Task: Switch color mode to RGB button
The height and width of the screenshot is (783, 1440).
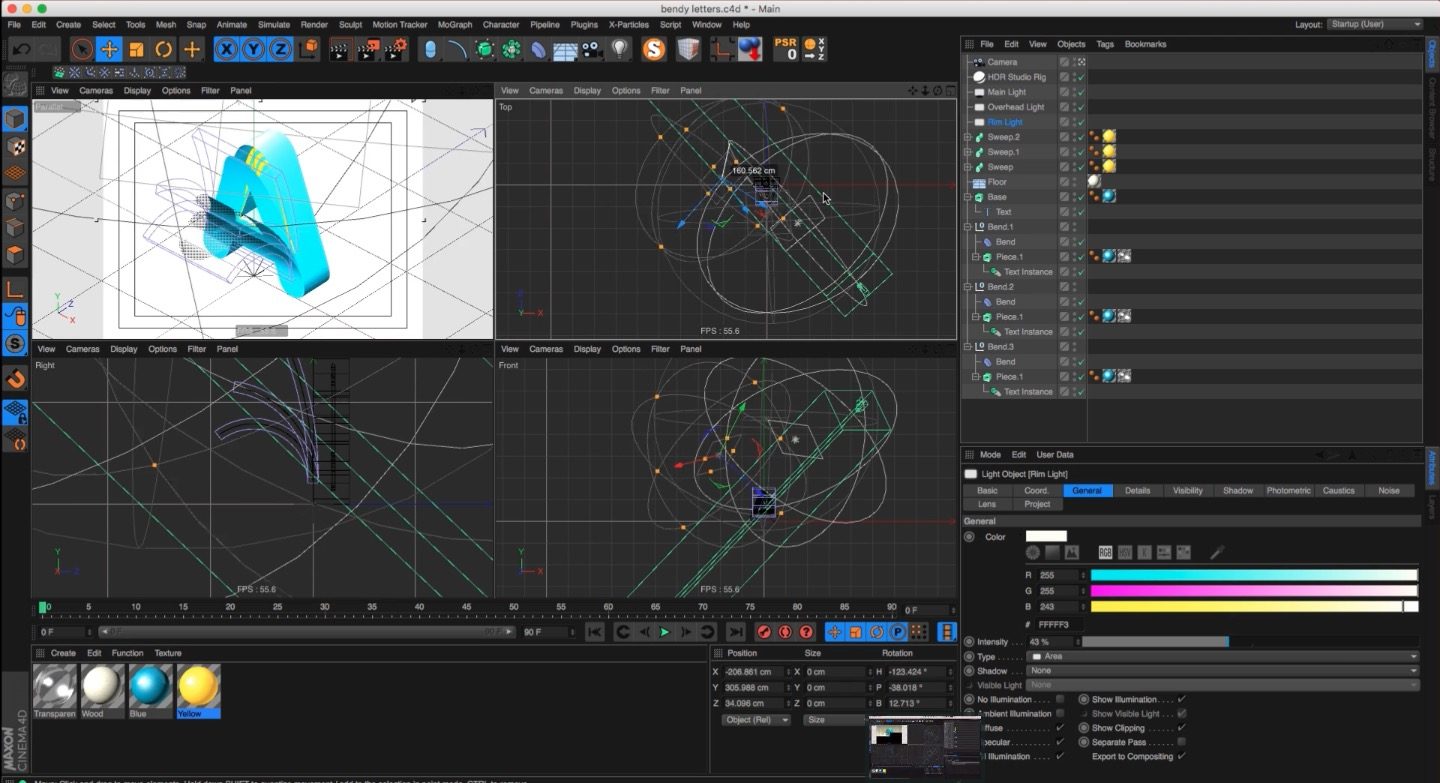Action: [1105, 552]
